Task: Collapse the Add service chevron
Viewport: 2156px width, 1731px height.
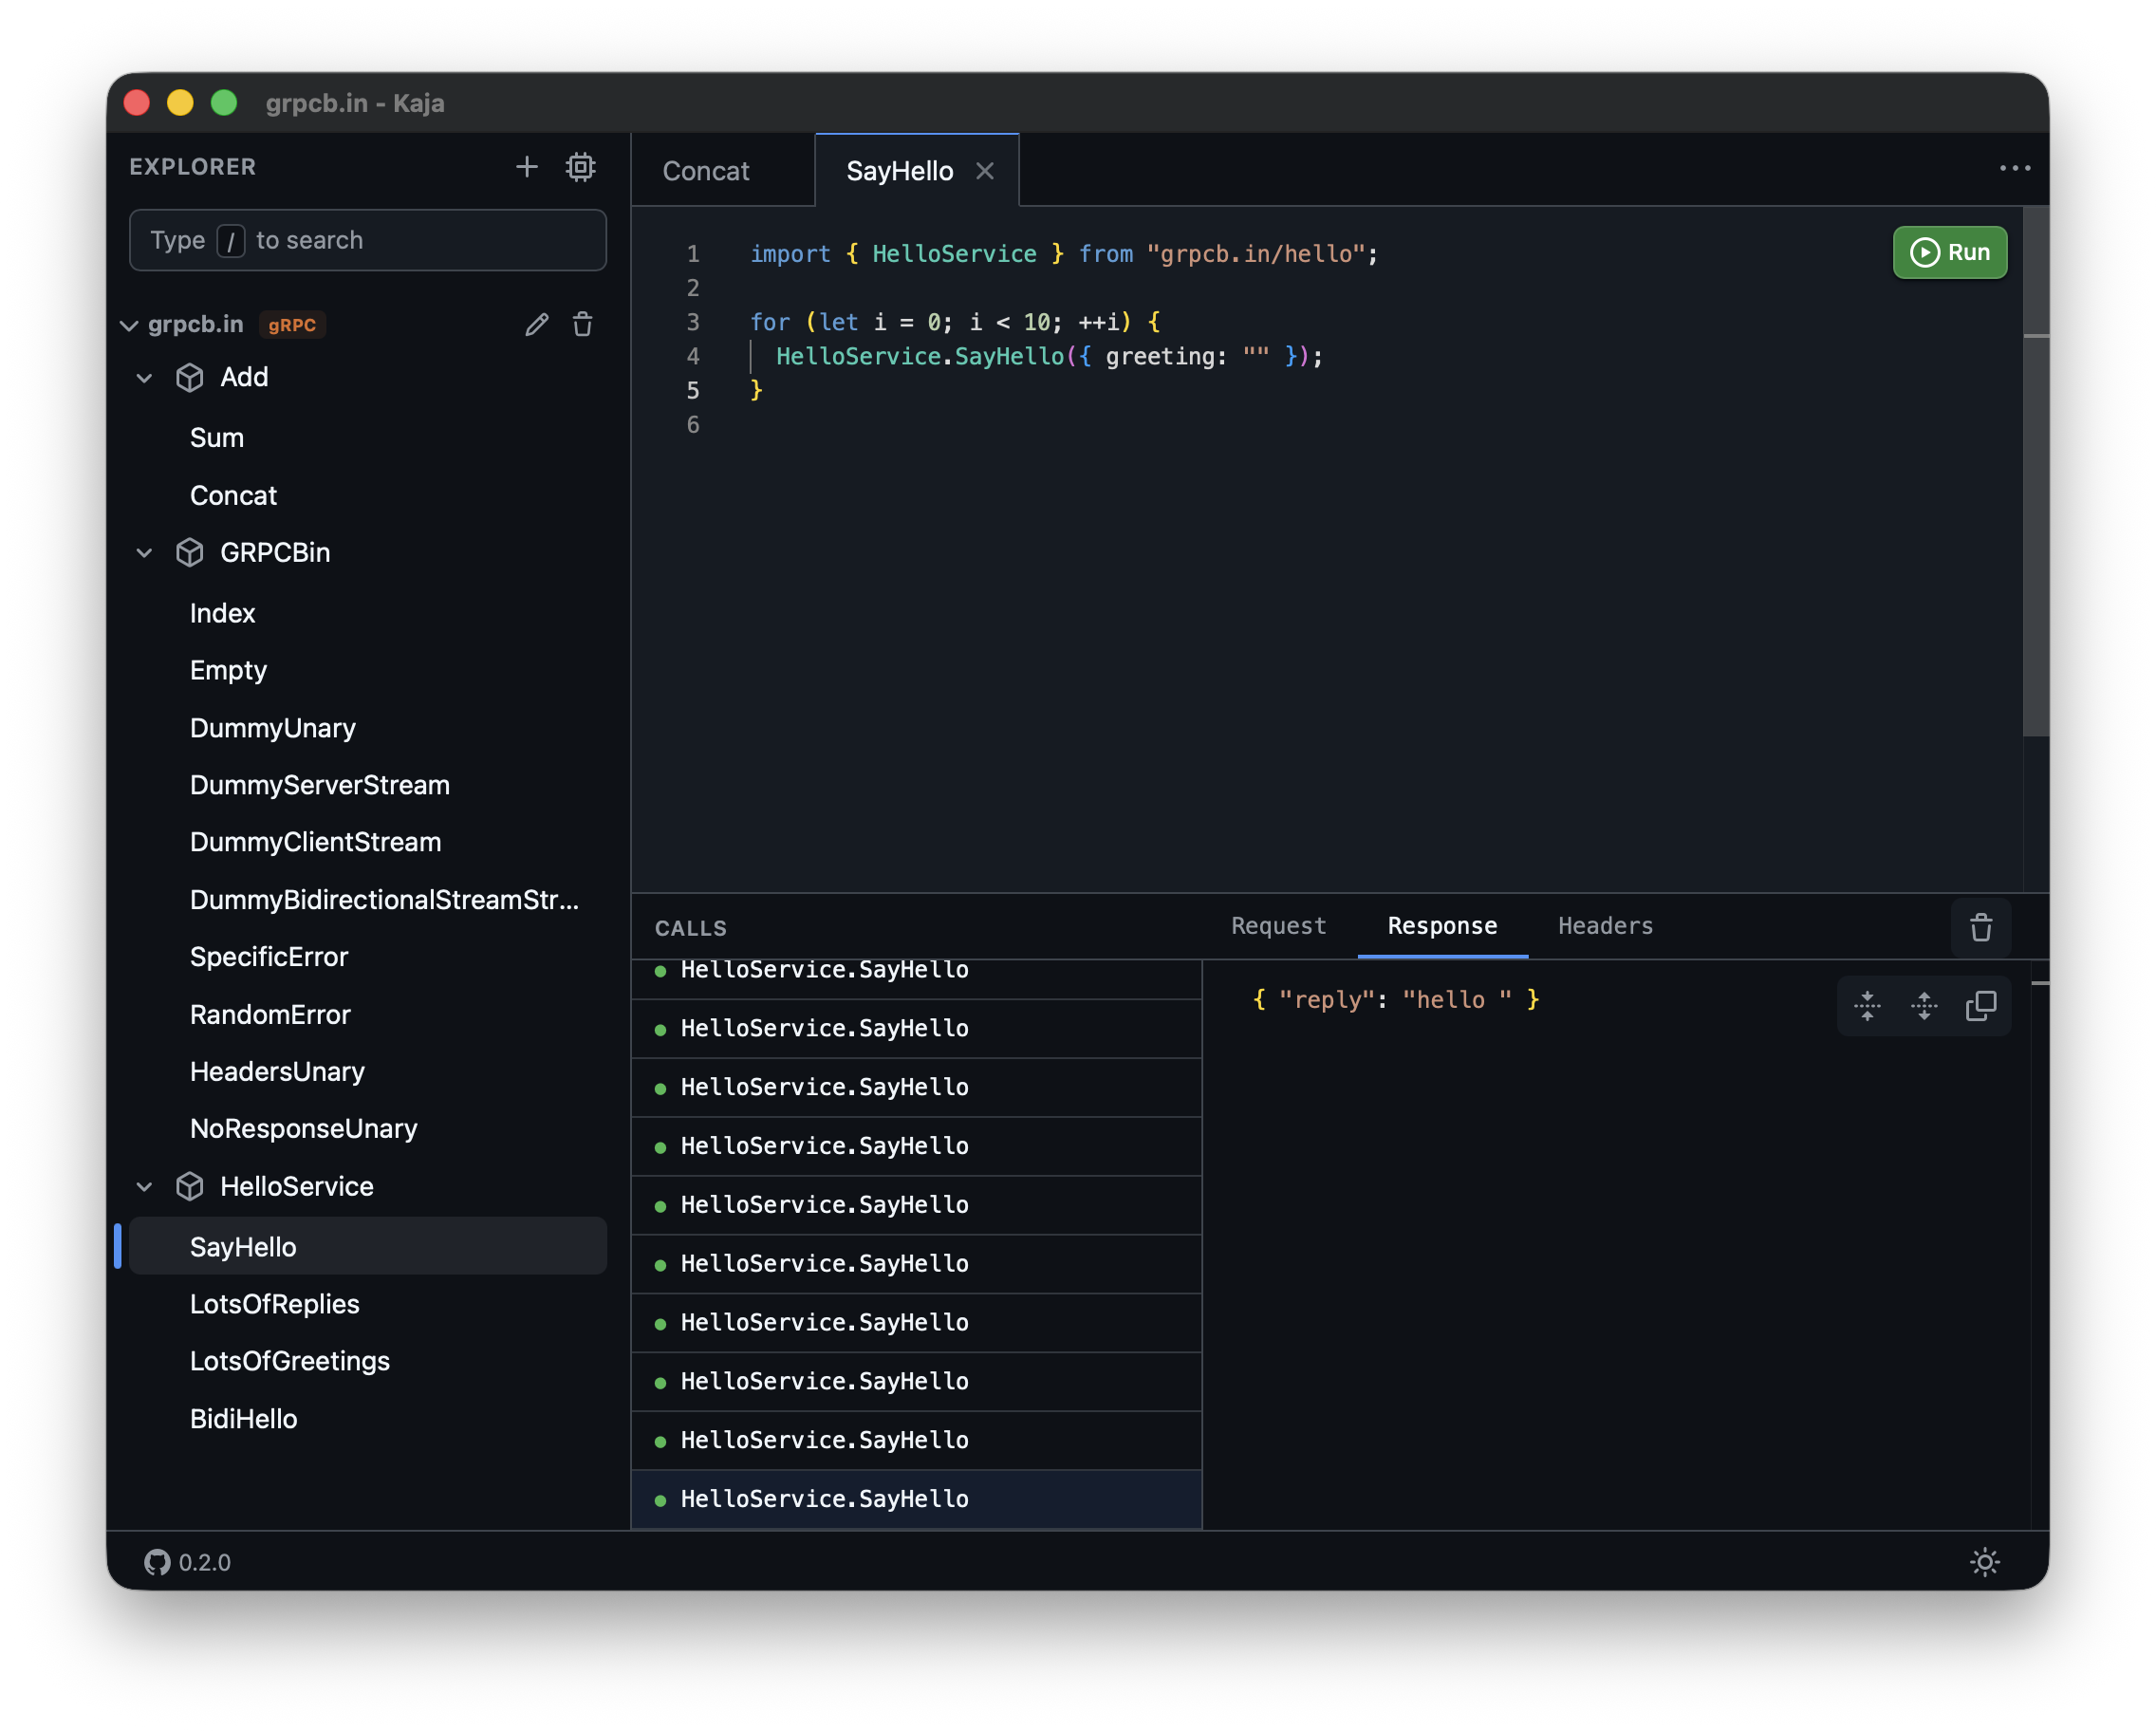Action: click(x=145, y=378)
